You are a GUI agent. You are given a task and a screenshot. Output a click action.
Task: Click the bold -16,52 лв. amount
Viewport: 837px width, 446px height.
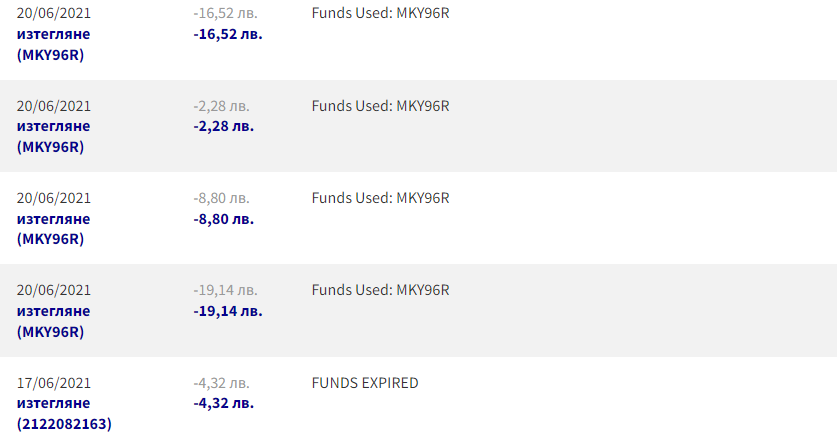pos(228,34)
